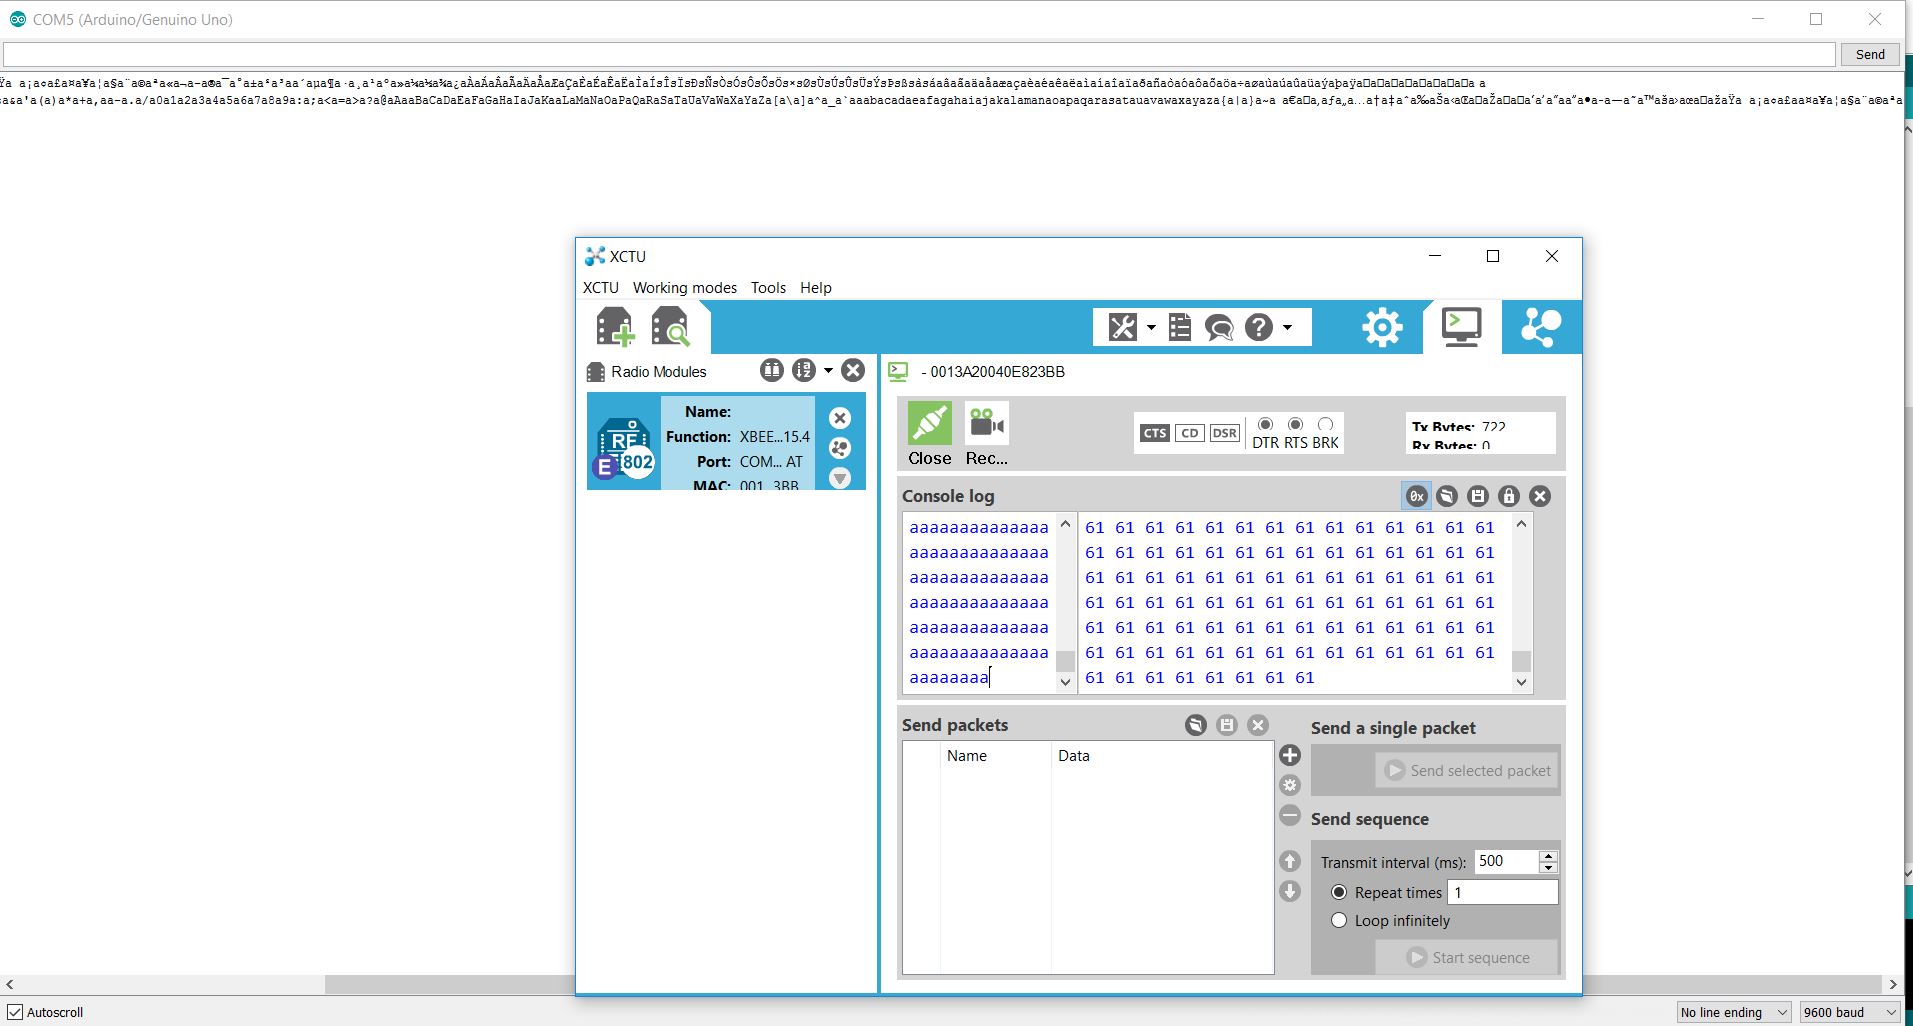
Task: Open the line ending dropdown
Action: coord(1732,1011)
